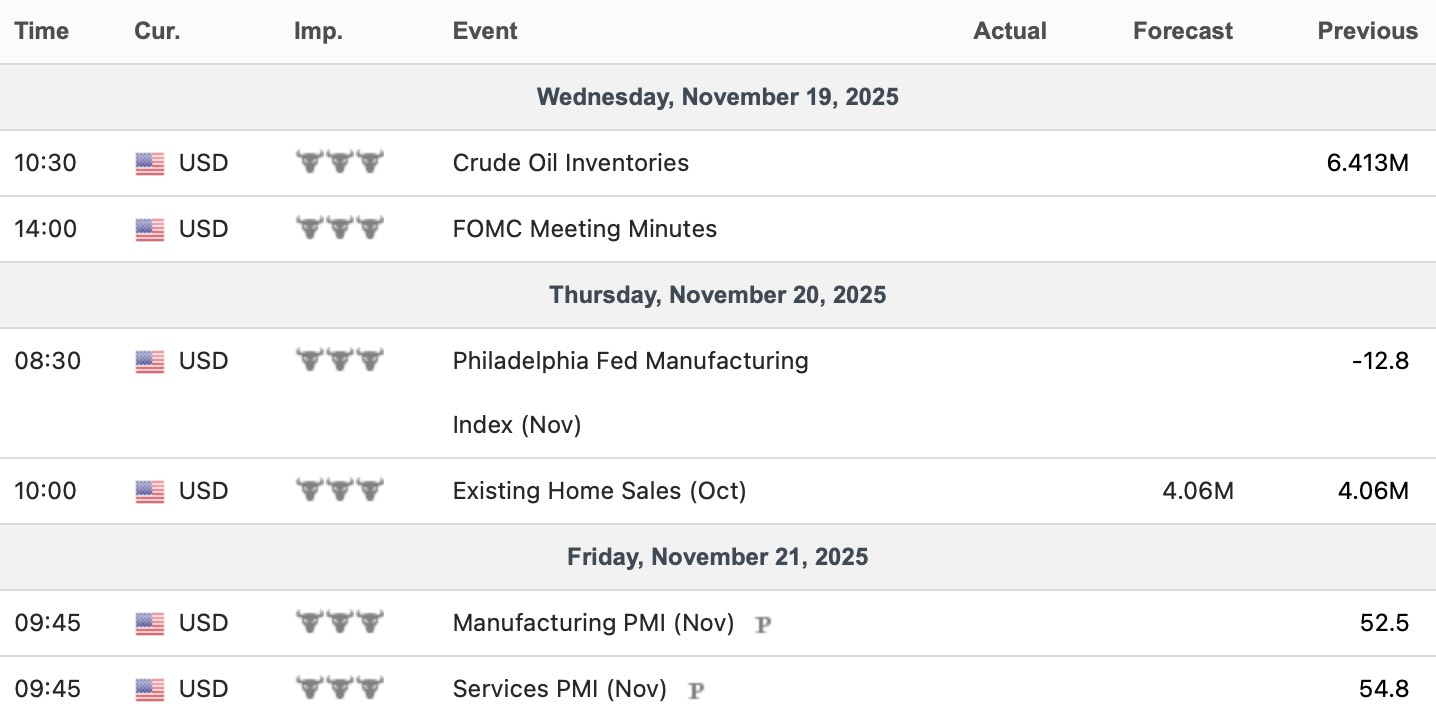Click the Imp. column header
The height and width of the screenshot is (718, 1436).
pos(318,31)
